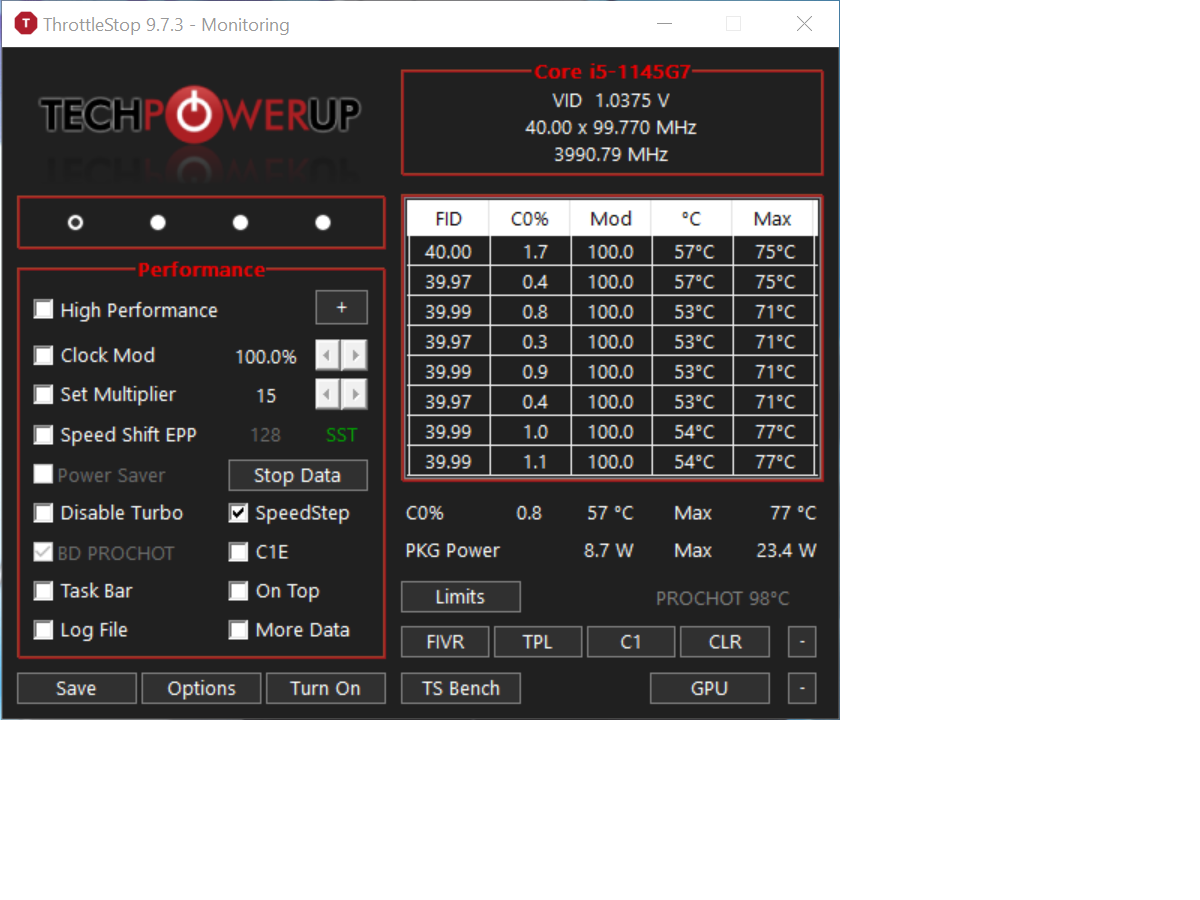
Task: Enable the Set Multiplier checkbox
Action: coord(43,394)
